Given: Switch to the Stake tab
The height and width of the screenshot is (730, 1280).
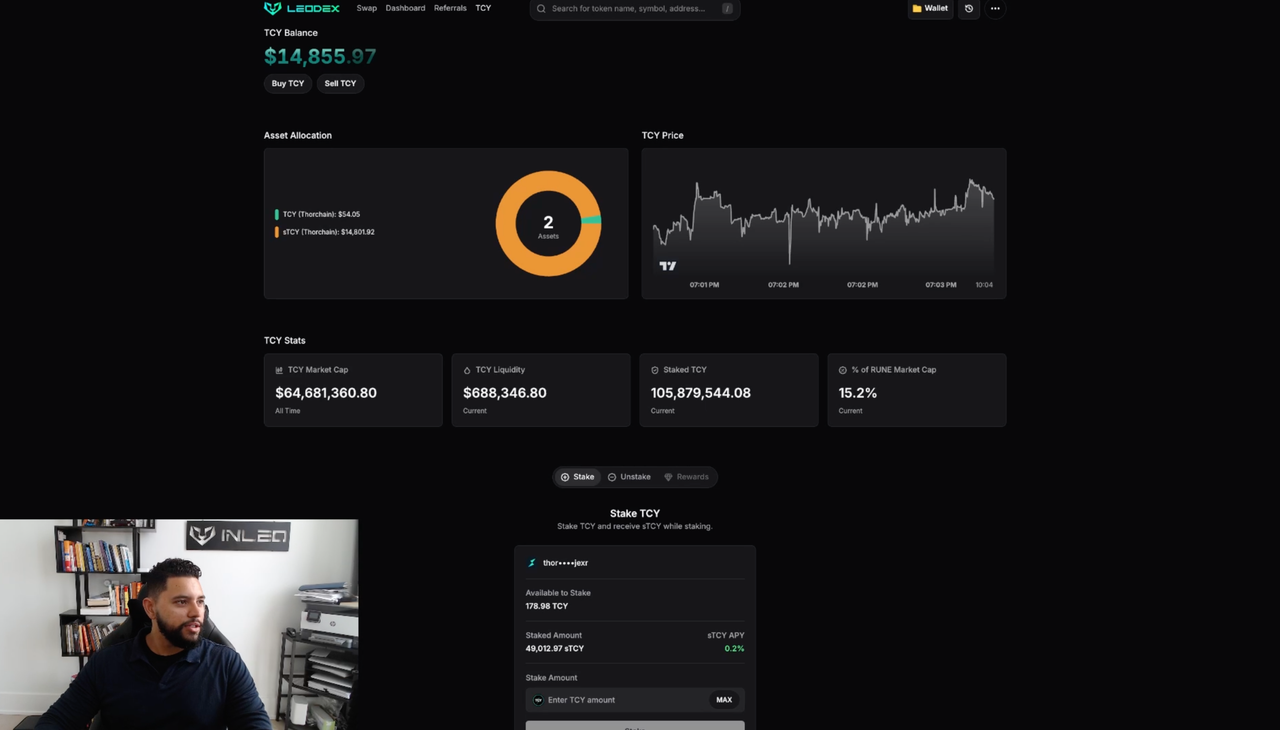Looking at the screenshot, I should (577, 477).
